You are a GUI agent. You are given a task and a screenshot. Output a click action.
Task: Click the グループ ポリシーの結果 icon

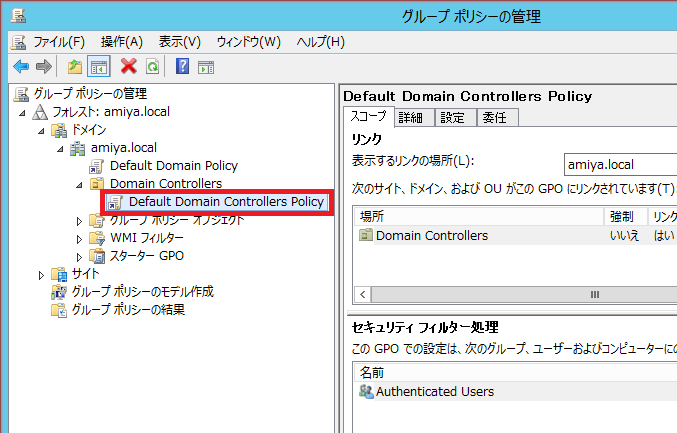pyautogui.click(x=59, y=310)
